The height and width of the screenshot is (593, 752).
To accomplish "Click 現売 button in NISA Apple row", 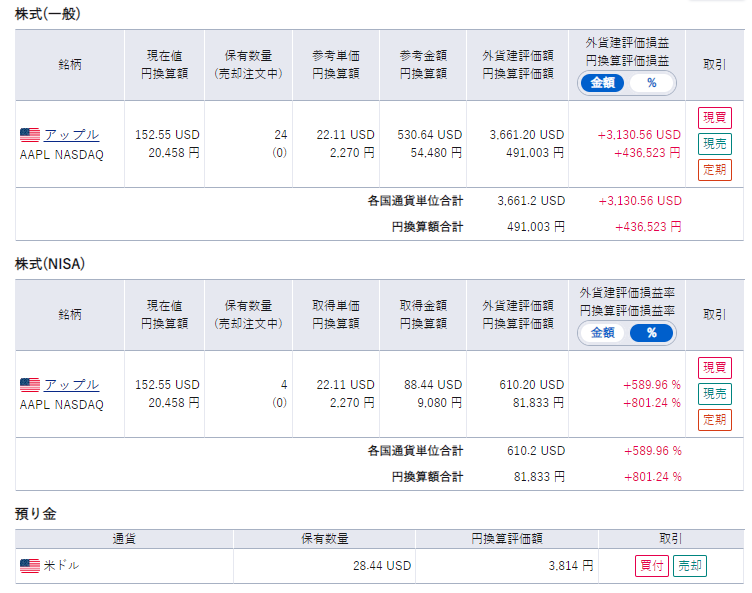I will 715,393.
